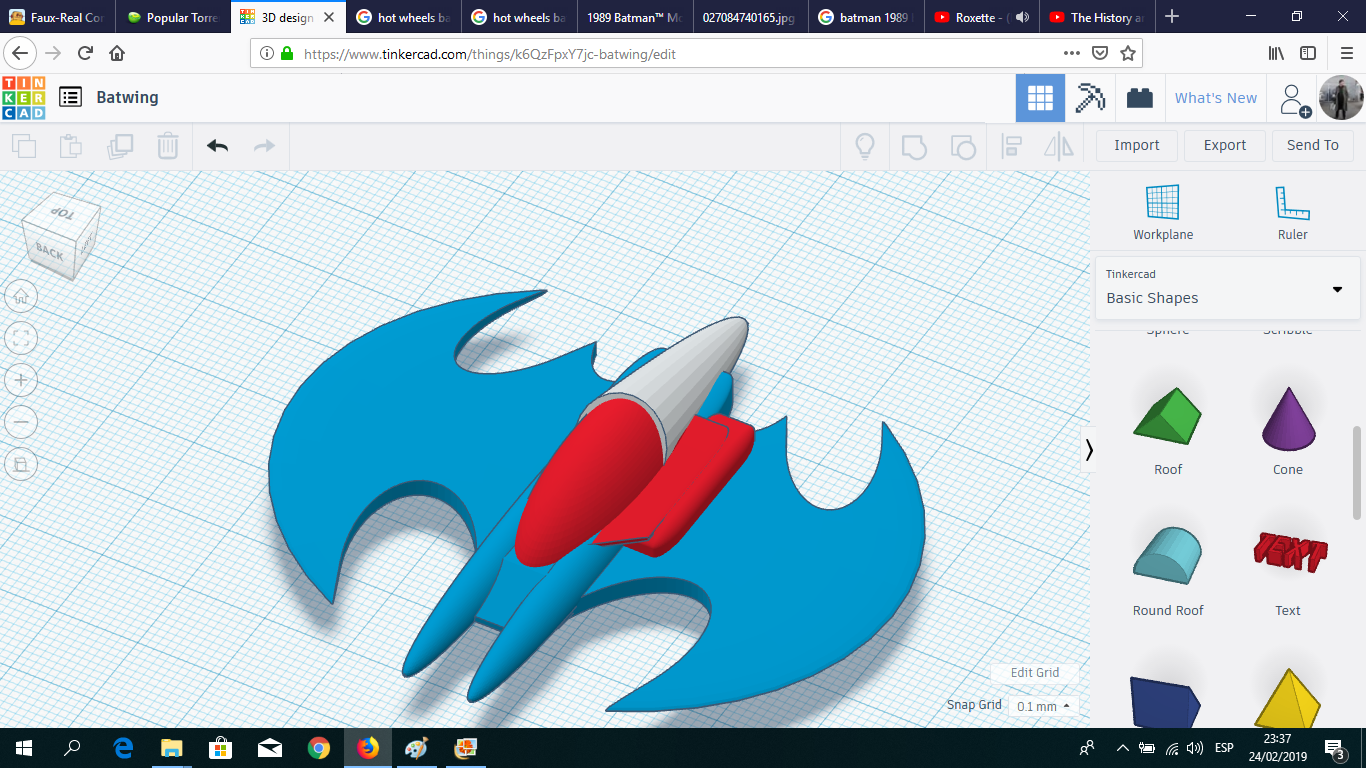
Task: Open the designs list menu icon
Action: pyautogui.click(x=70, y=97)
